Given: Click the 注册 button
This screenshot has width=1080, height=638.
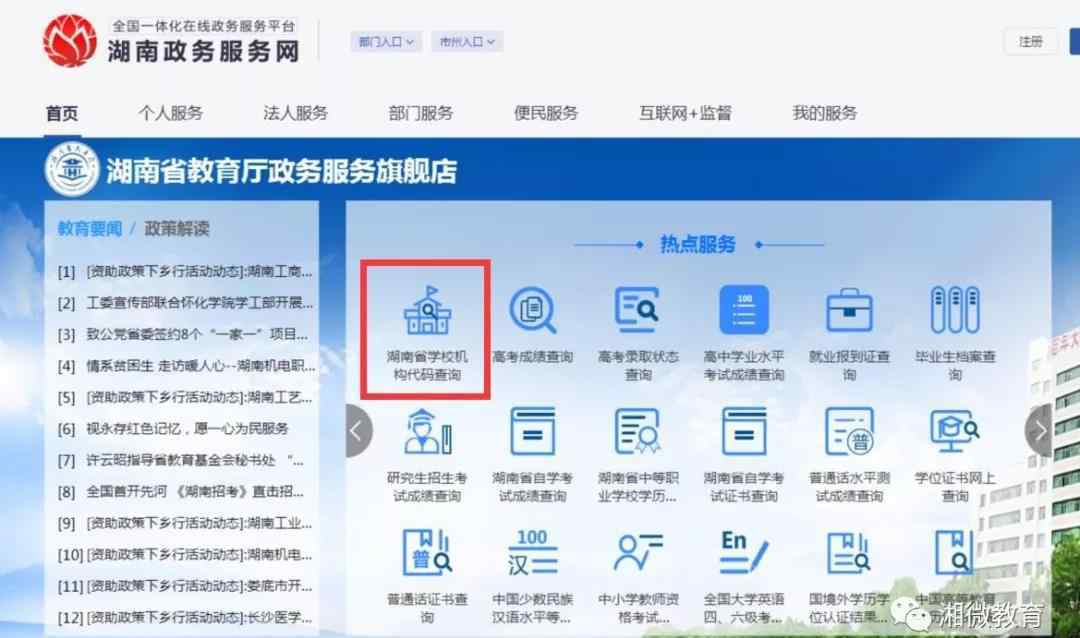Looking at the screenshot, I should coord(1030,42).
